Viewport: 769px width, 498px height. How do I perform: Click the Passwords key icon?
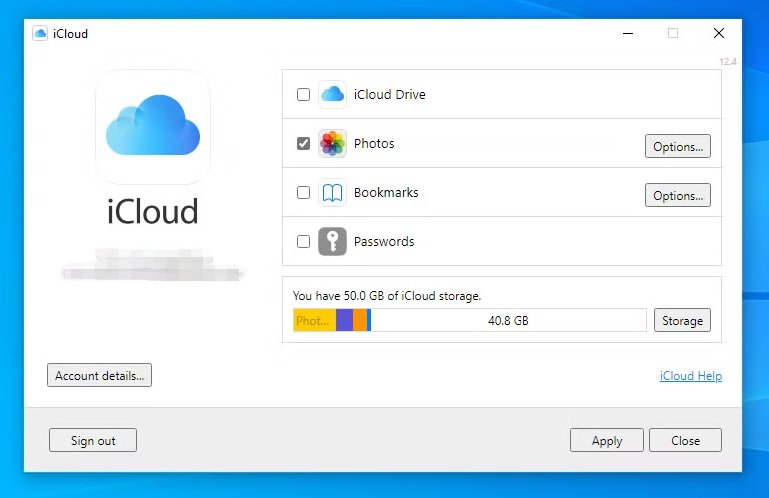coord(333,241)
